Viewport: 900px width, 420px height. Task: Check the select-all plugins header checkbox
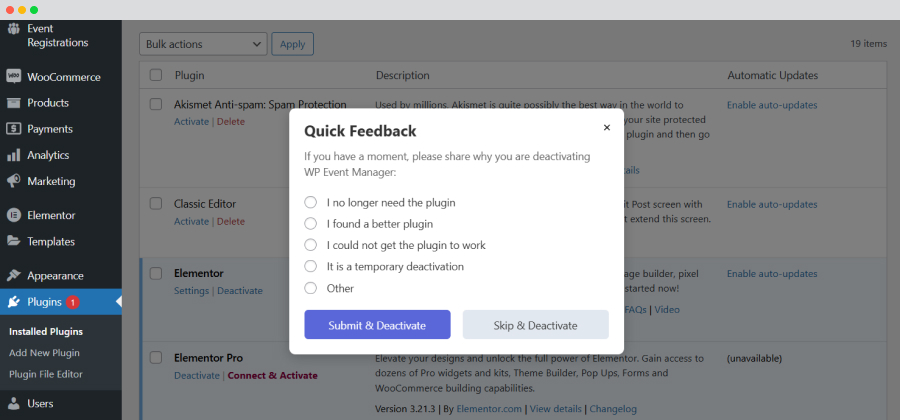point(156,75)
